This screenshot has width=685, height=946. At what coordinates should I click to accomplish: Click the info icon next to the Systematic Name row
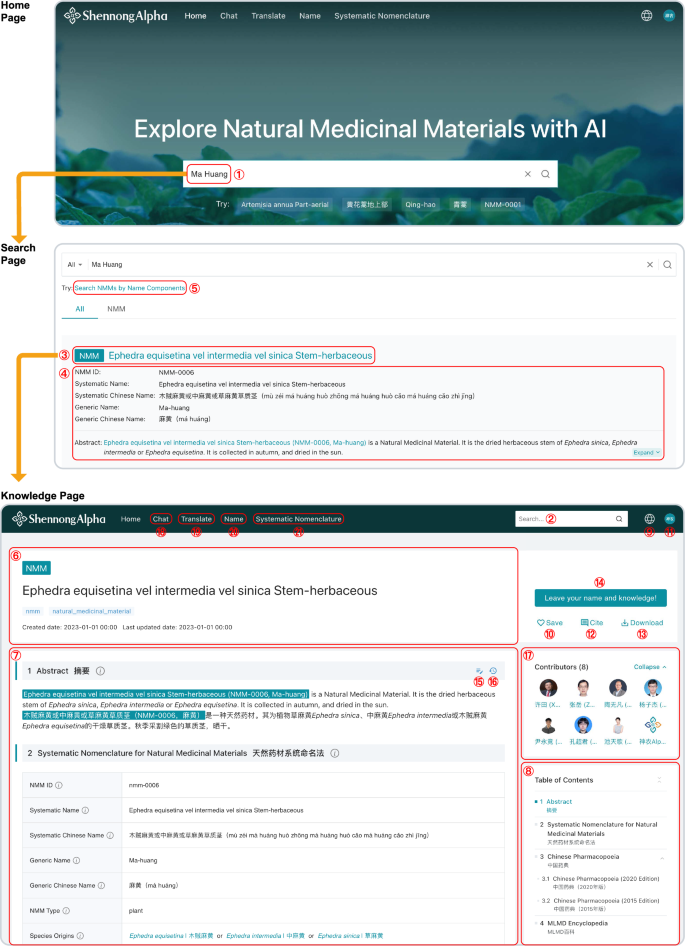(x=85, y=810)
